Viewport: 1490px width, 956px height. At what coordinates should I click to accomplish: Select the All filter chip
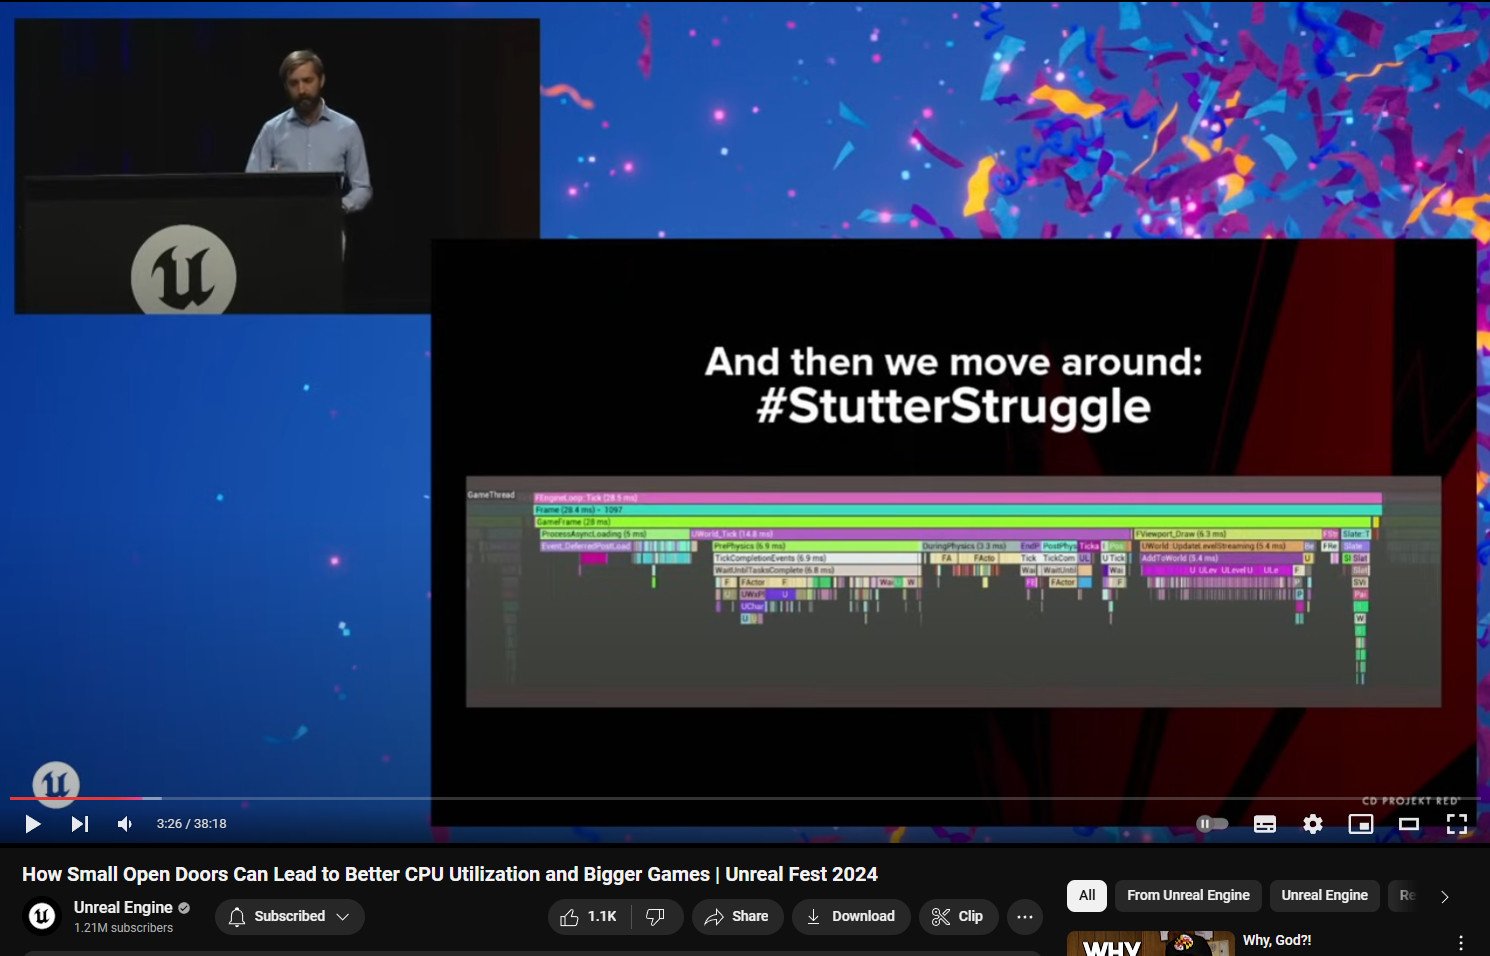coord(1087,895)
